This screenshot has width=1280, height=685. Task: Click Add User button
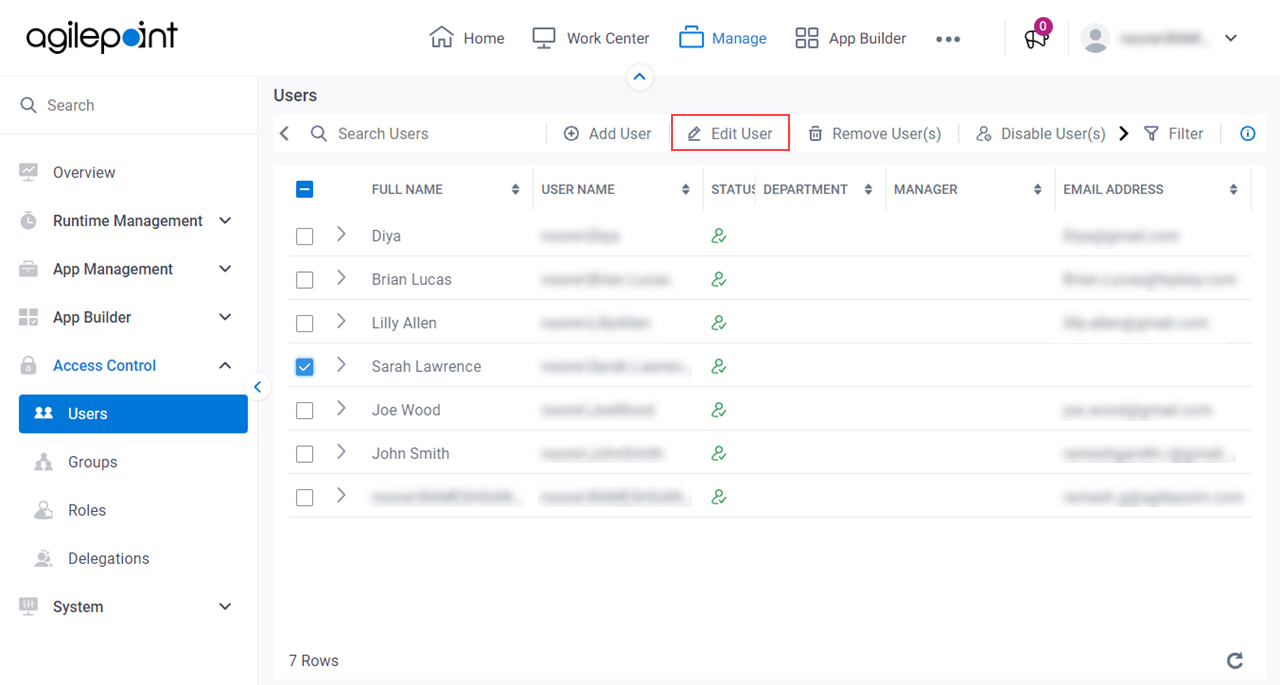tap(608, 133)
